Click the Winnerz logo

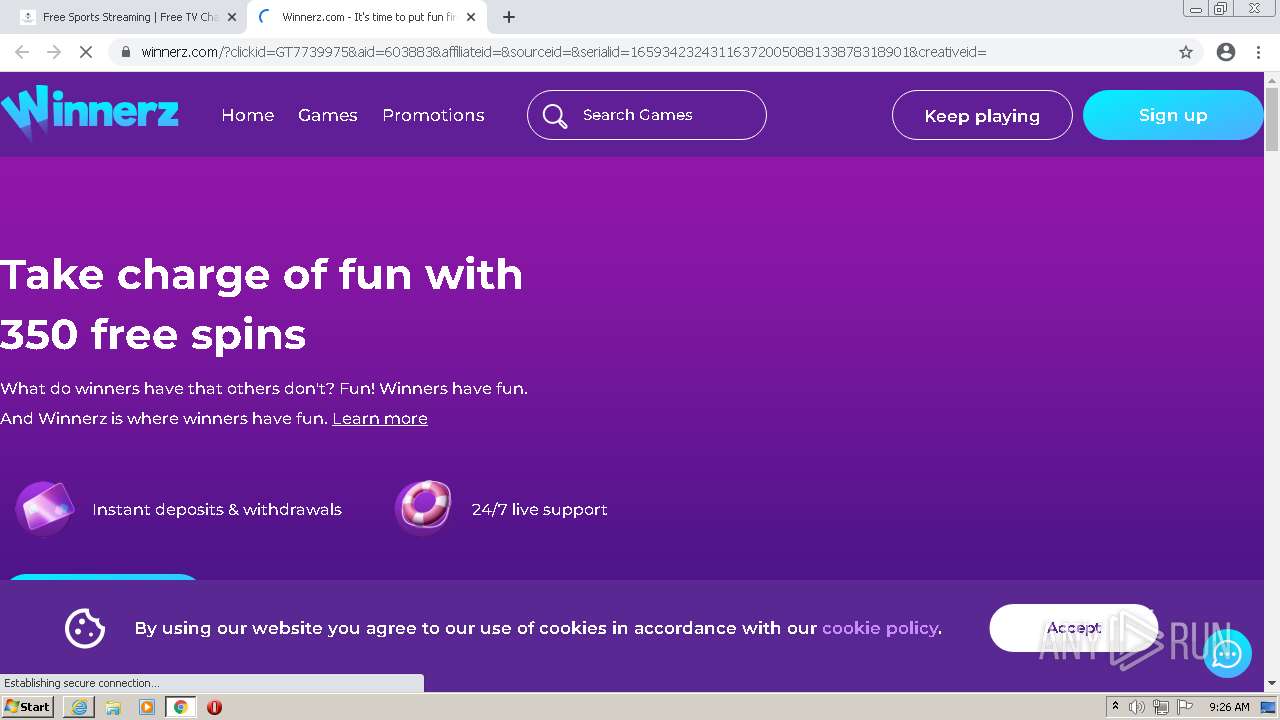pos(90,112)
